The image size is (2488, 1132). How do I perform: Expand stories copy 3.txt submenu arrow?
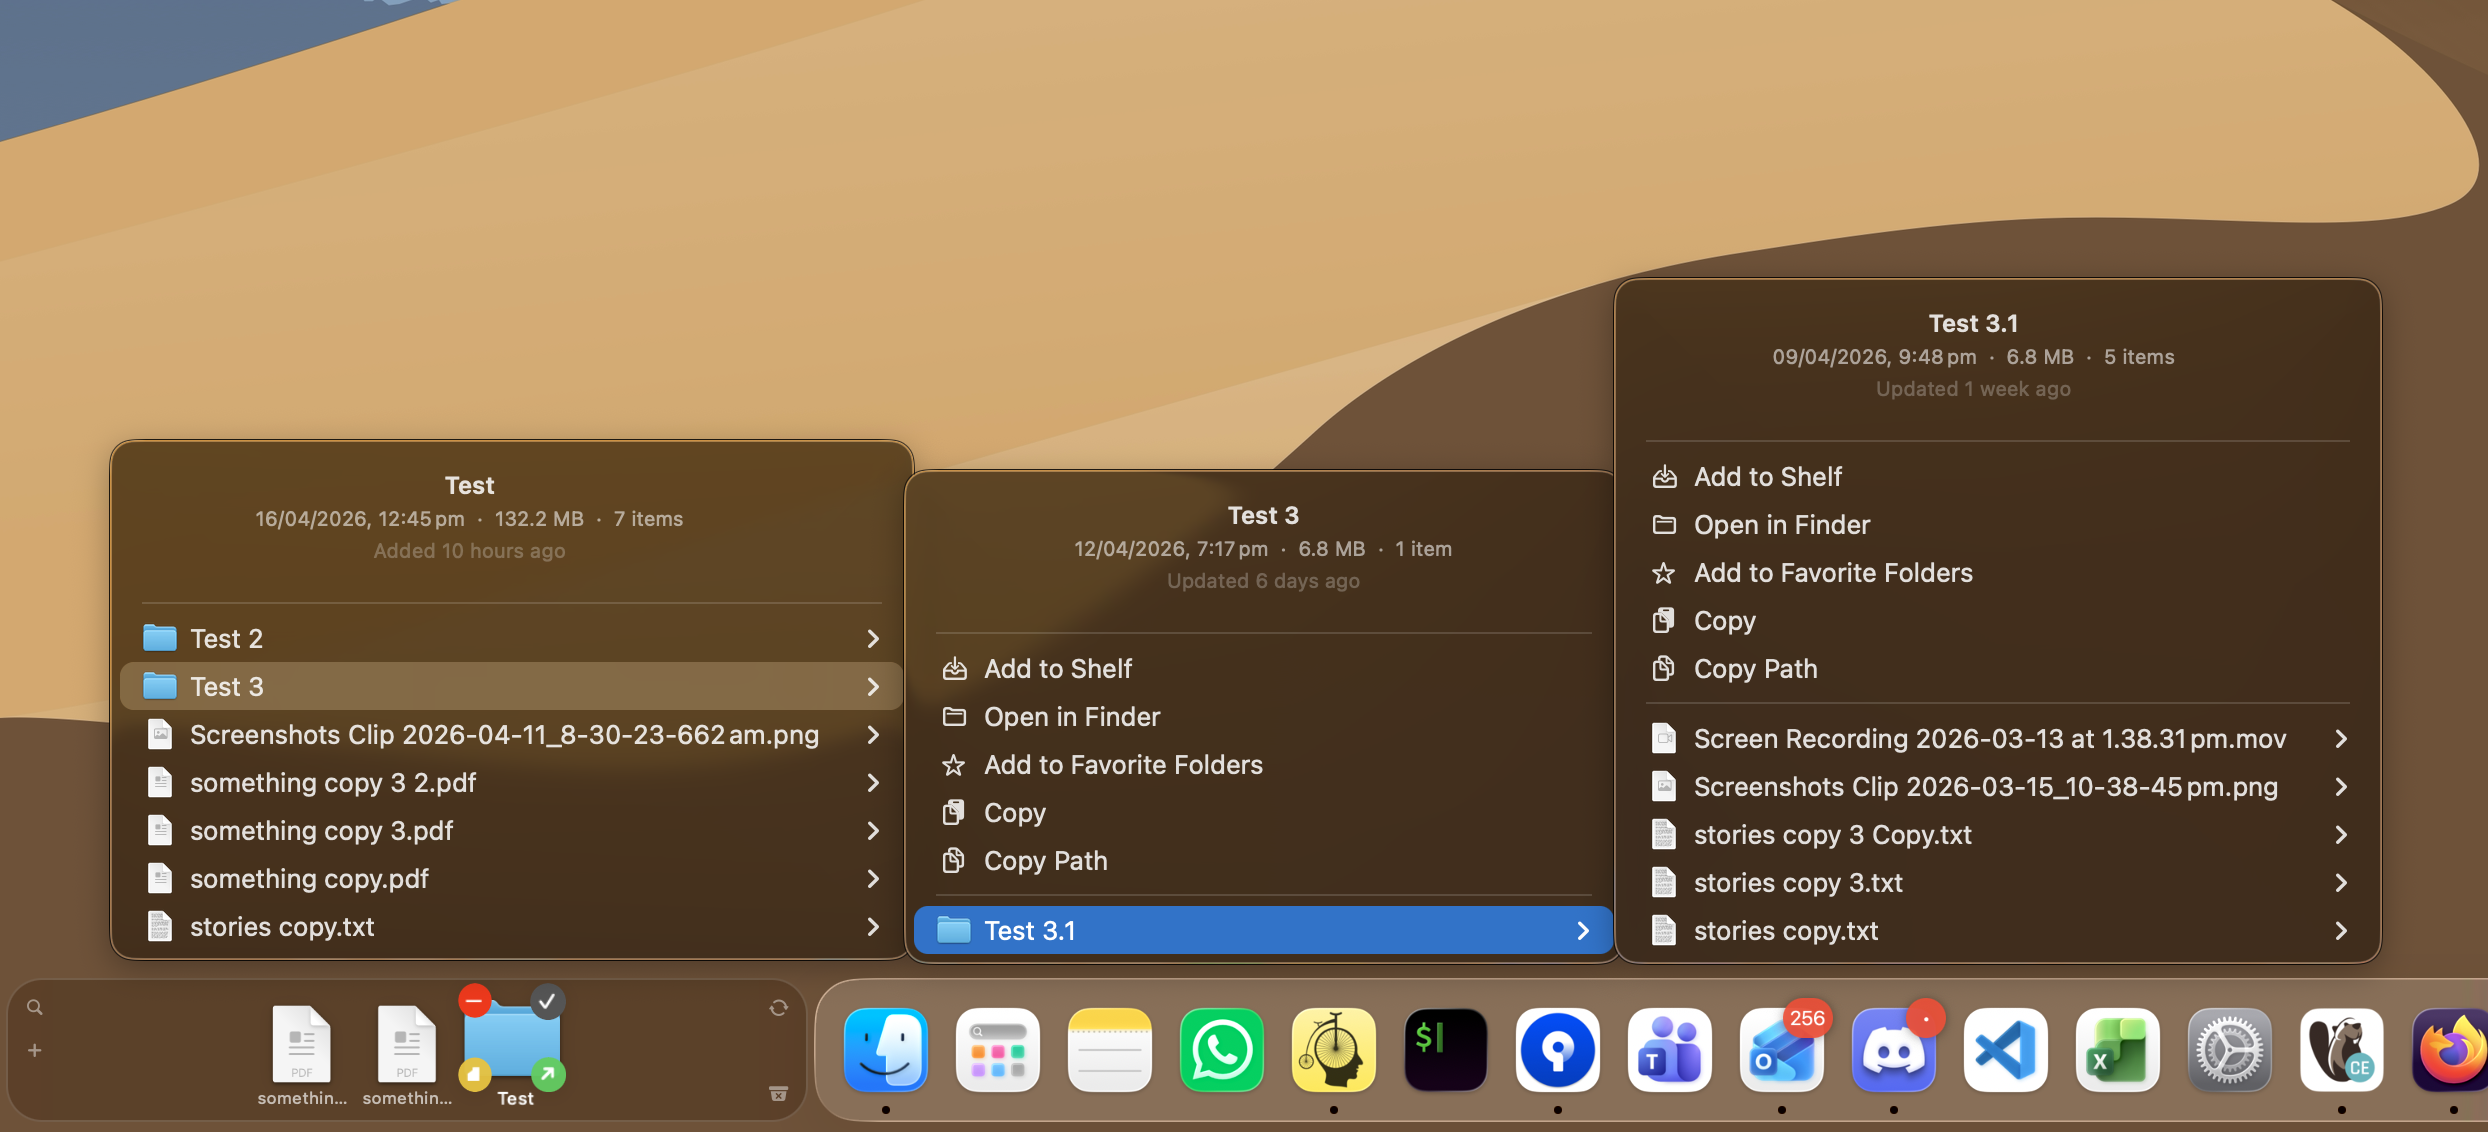pyautogui.click(x=2340, y=883)
